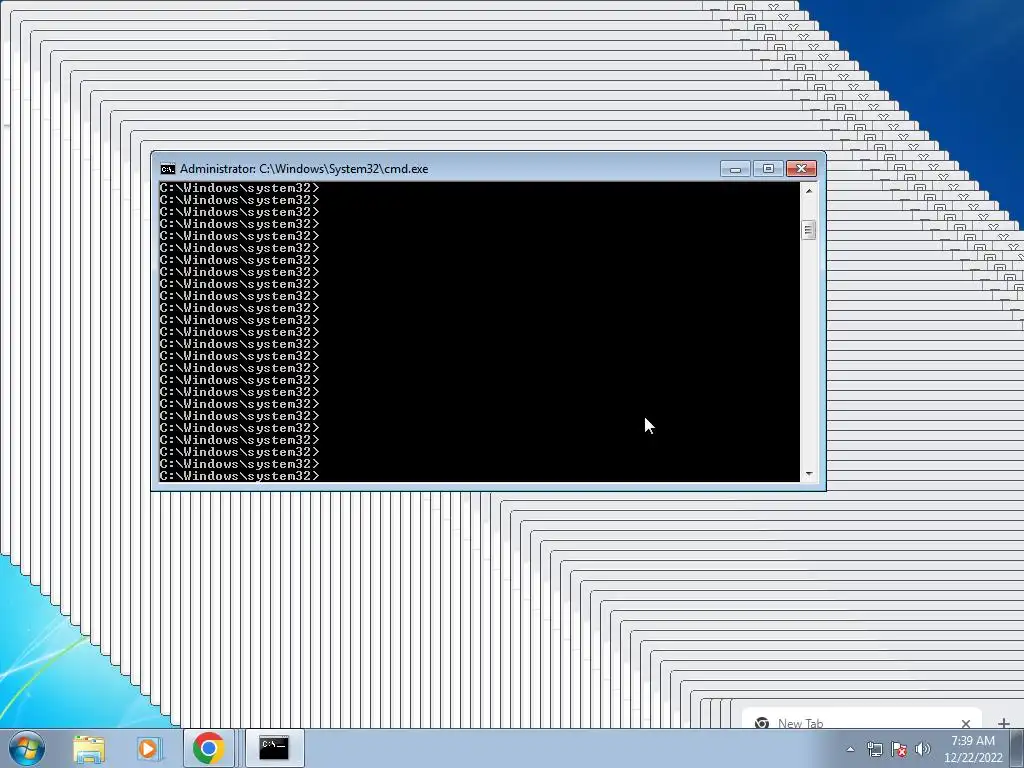Click the last C:\Windows\system32> prompt line
This screenshot has width=1024, height=768.
coord(240,476)
